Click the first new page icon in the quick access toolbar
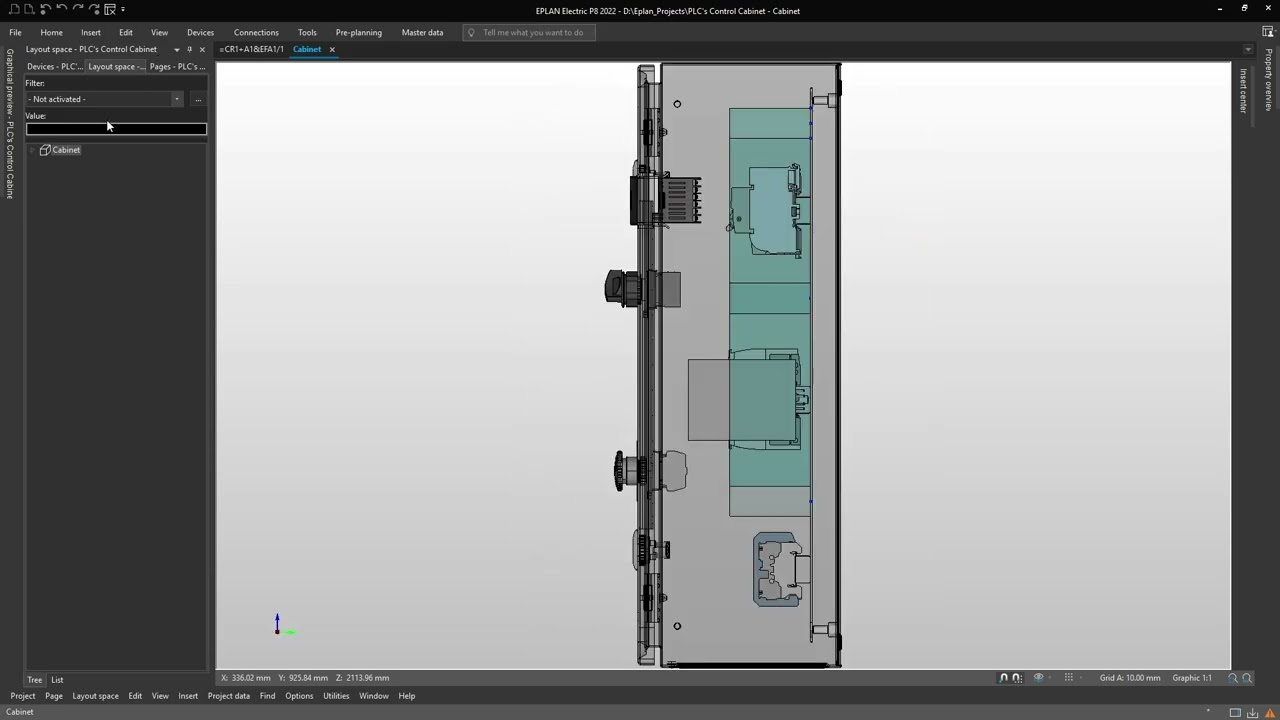 pyautogui.click(x=14, y=9)
